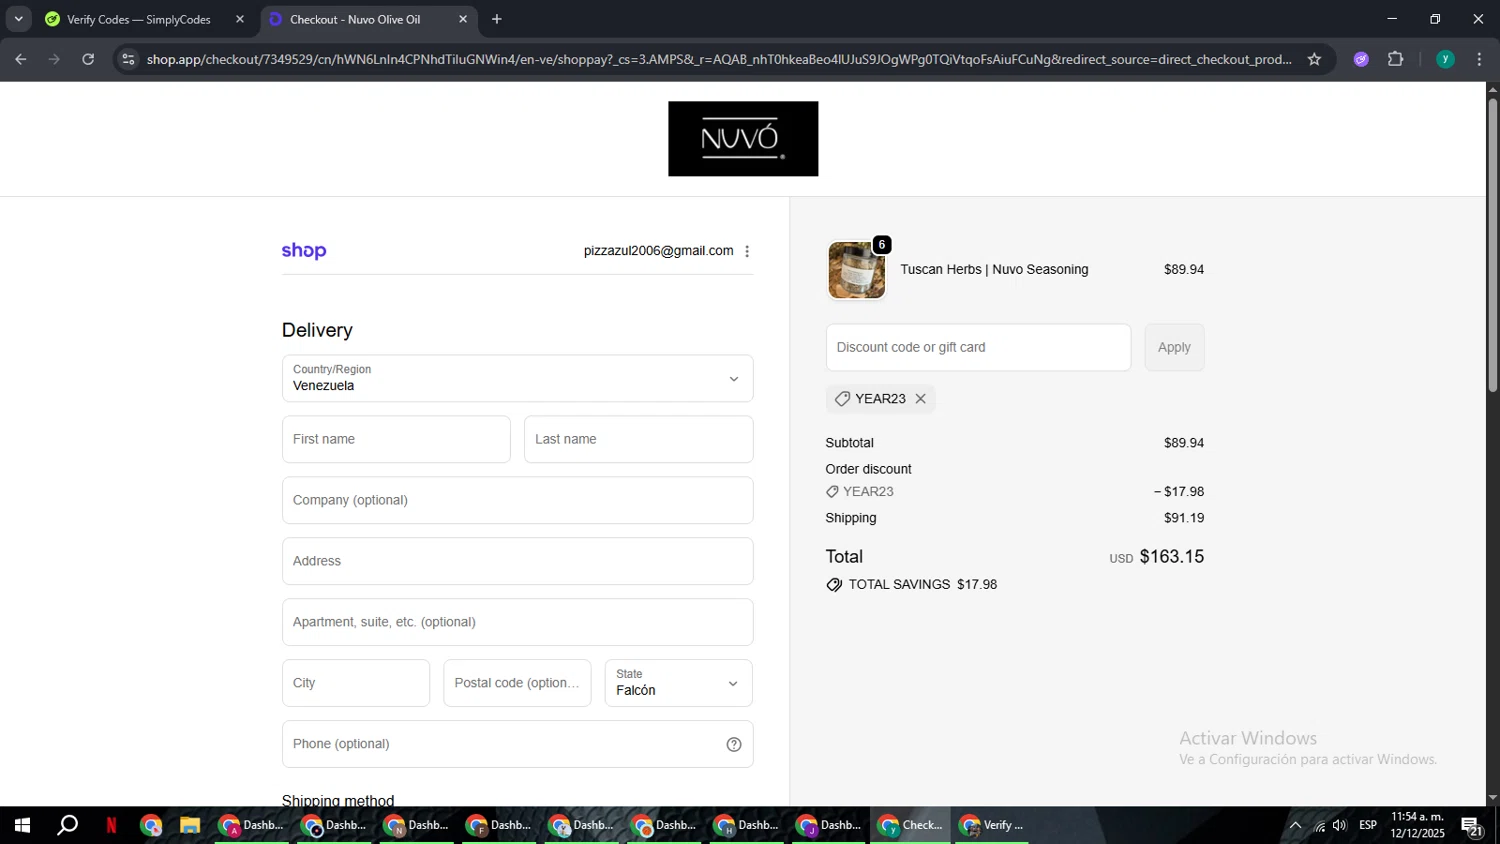Open the purple extension icon in toolbar
The width and height of the screenshot is (1500, 844).
pos(1361,59)
